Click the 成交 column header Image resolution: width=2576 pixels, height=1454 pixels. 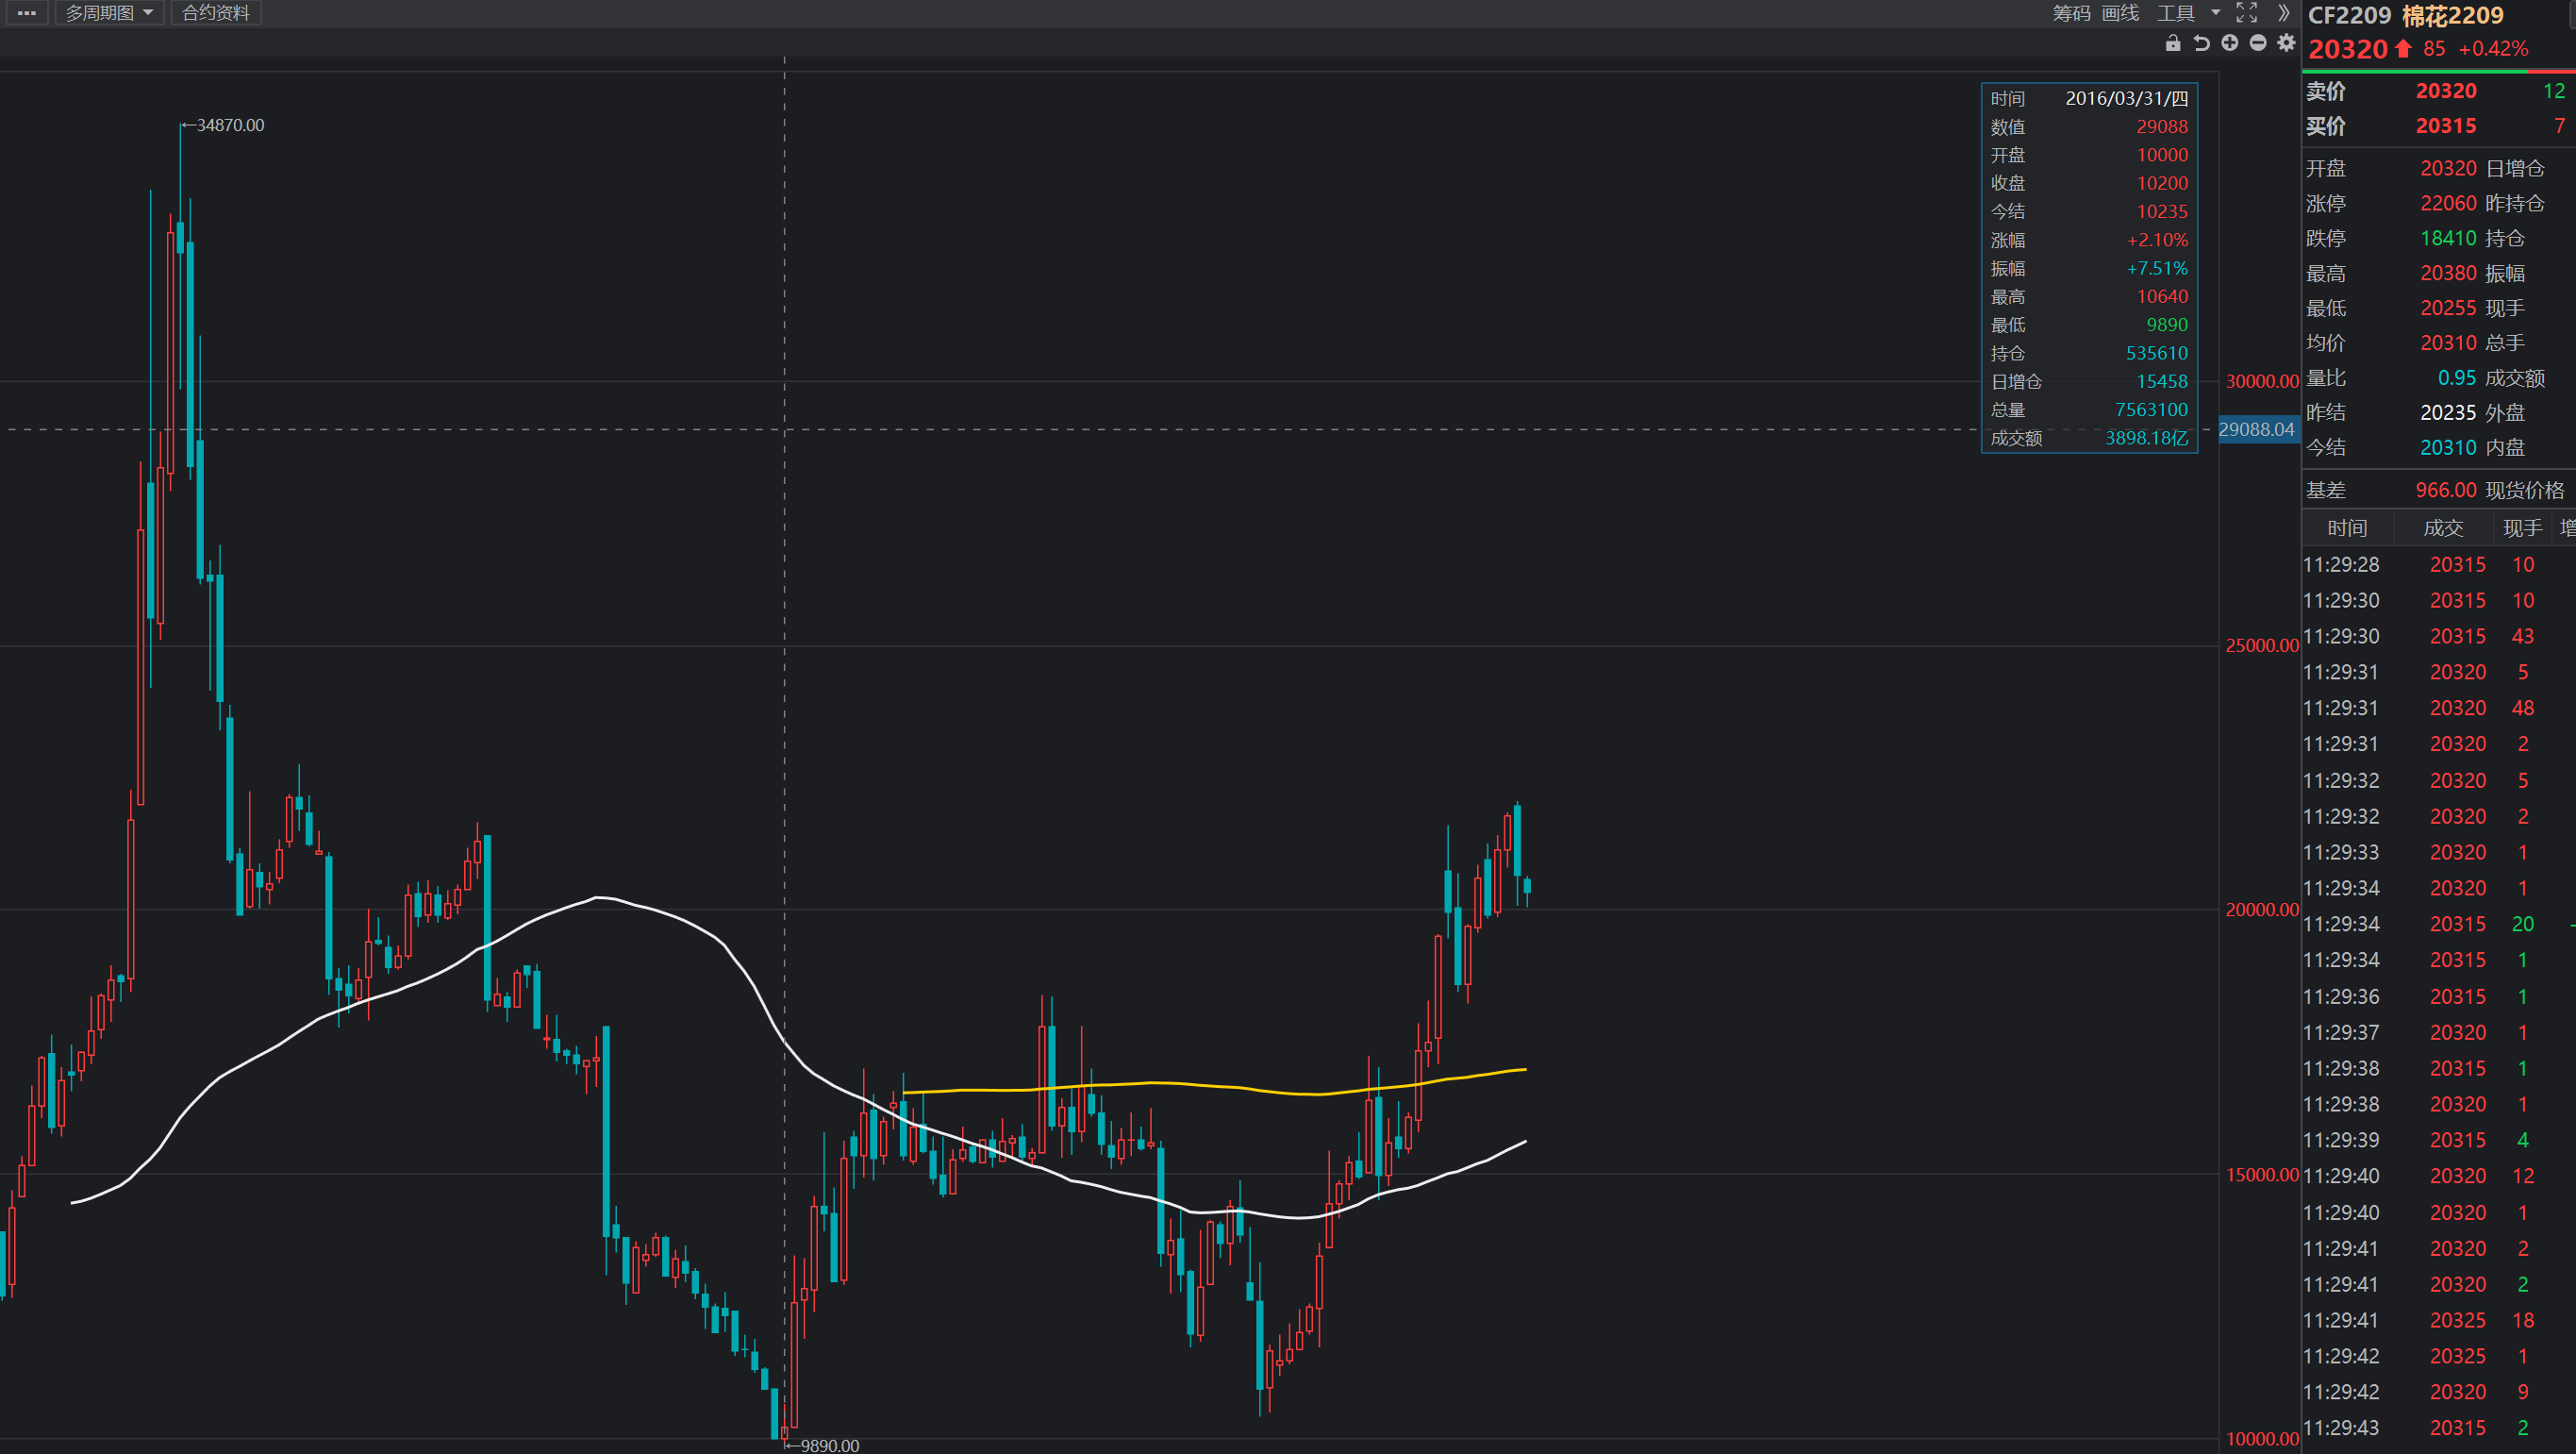[2443, 528]
